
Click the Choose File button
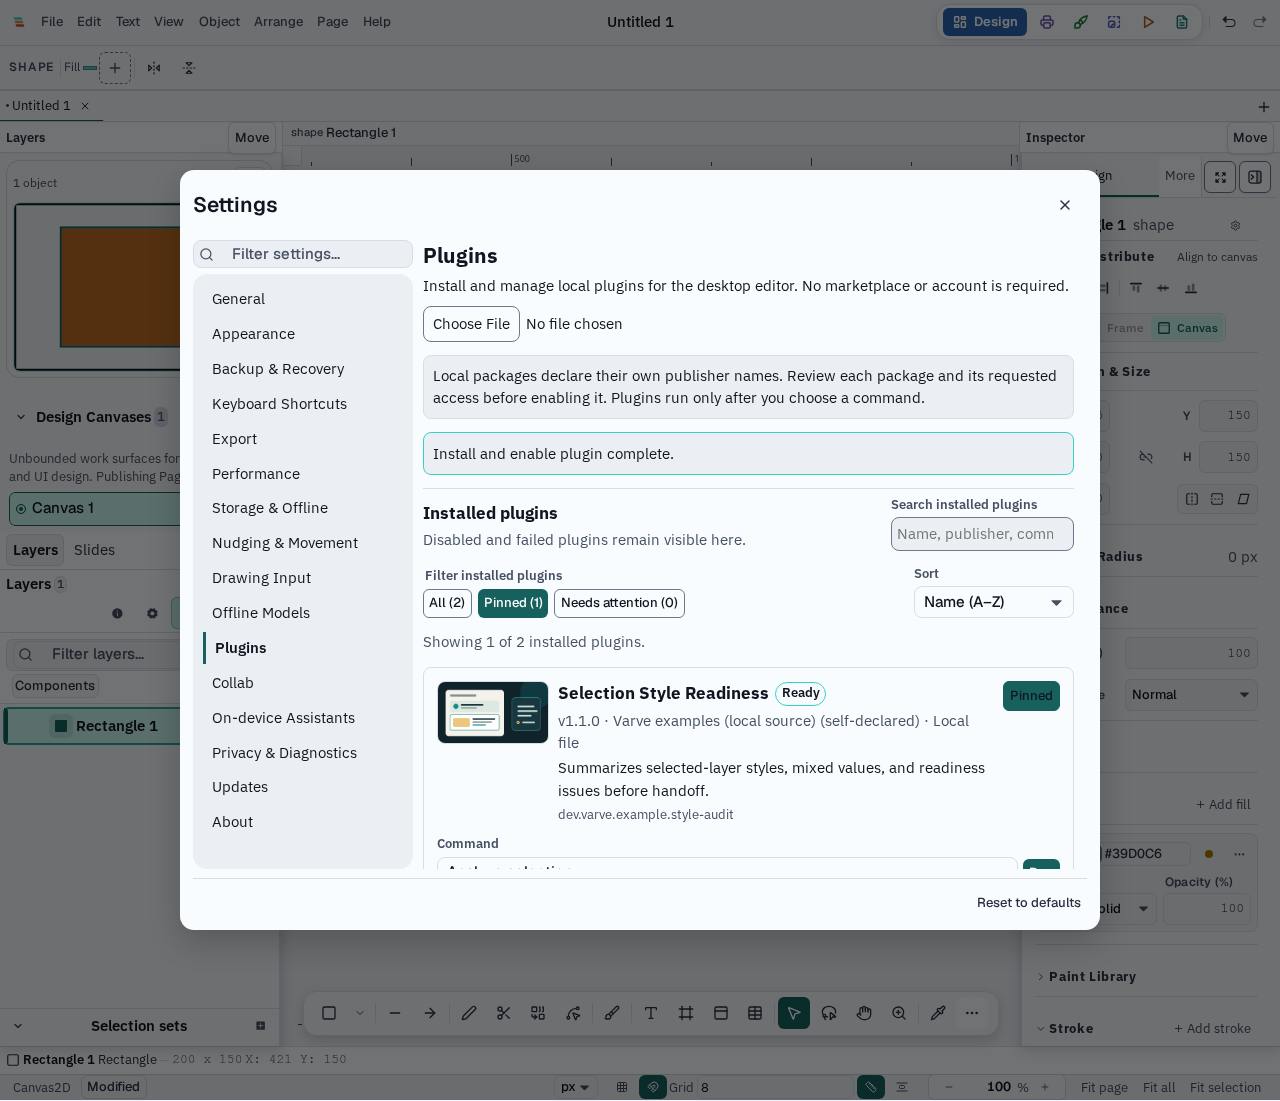coord(471,324)
